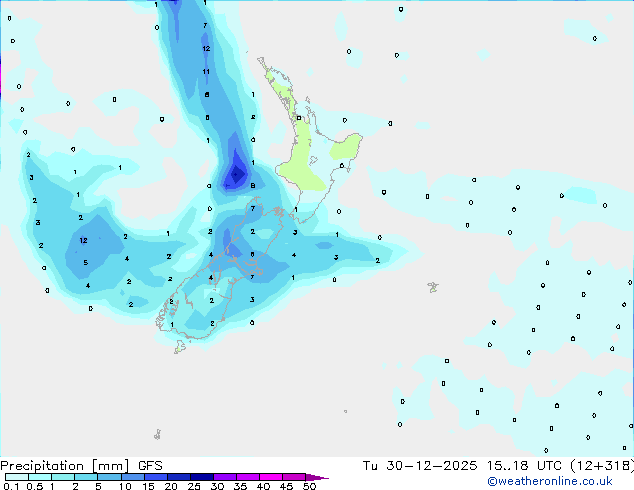
Task: Click the '(12+318)' forecast run text
Action: [x=602, y=466]
